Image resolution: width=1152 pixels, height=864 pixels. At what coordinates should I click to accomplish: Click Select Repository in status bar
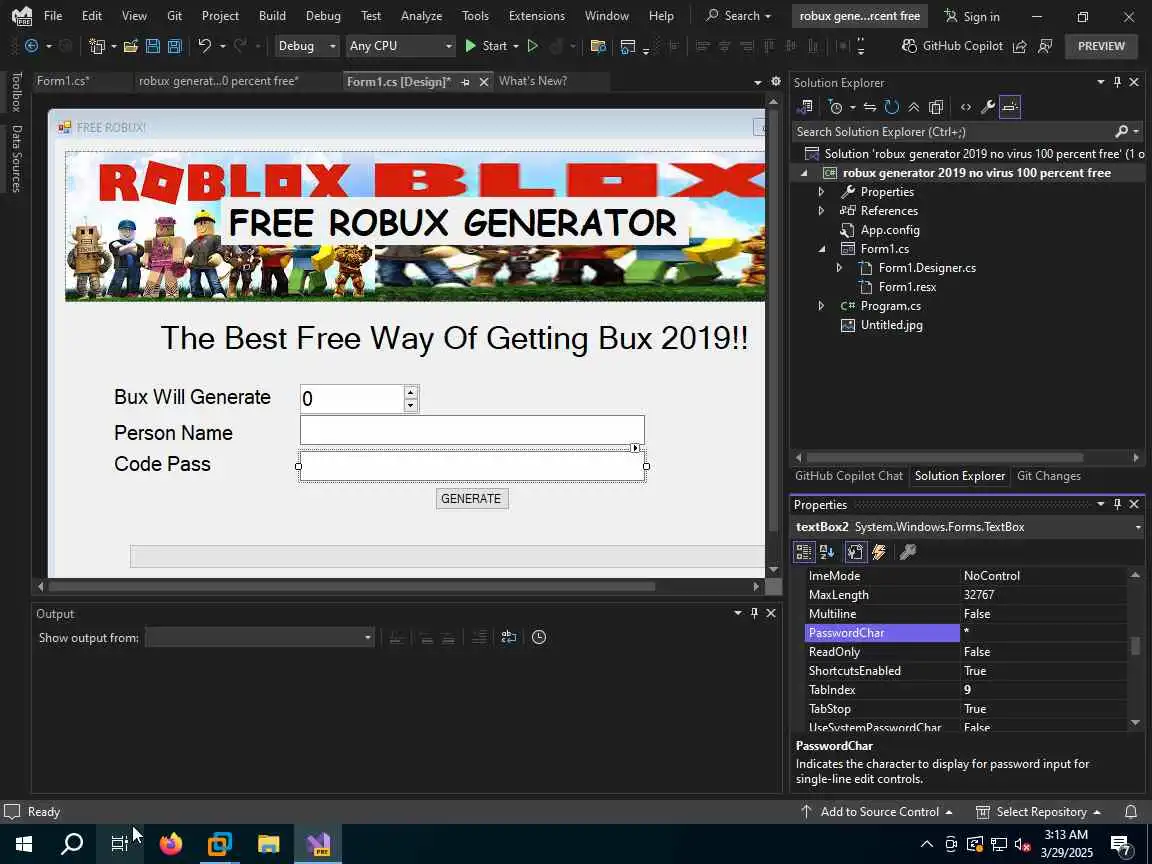coord(1037,812)
